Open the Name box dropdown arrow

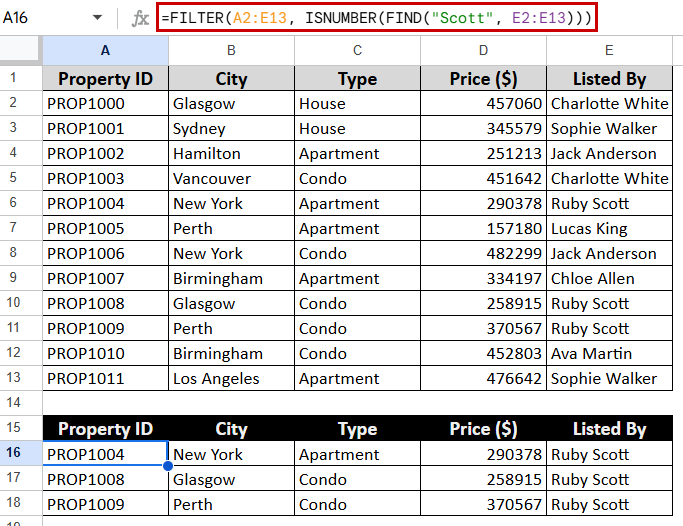(98, 18)
